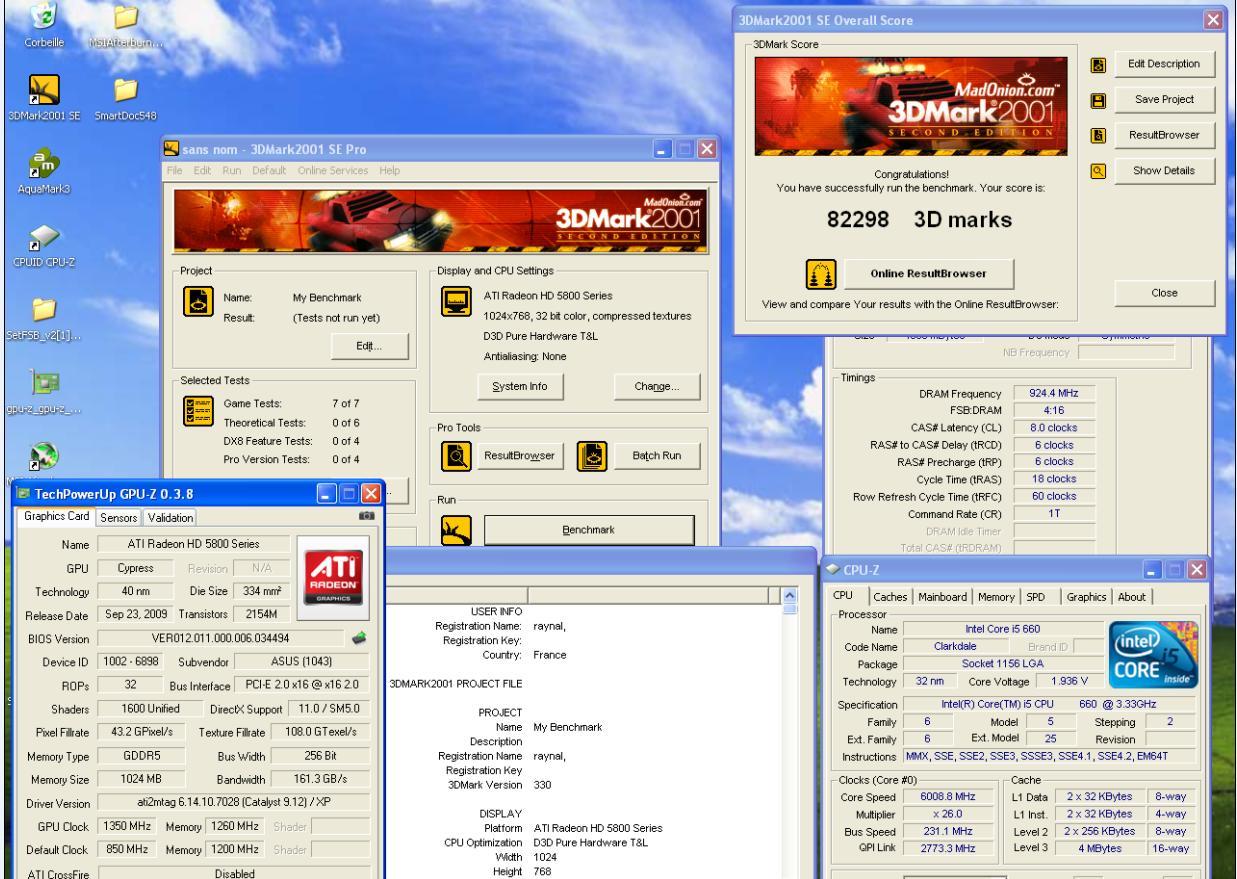1237x879 pixels.
Task: Click the Save Project button
Action: point(1163,100)
